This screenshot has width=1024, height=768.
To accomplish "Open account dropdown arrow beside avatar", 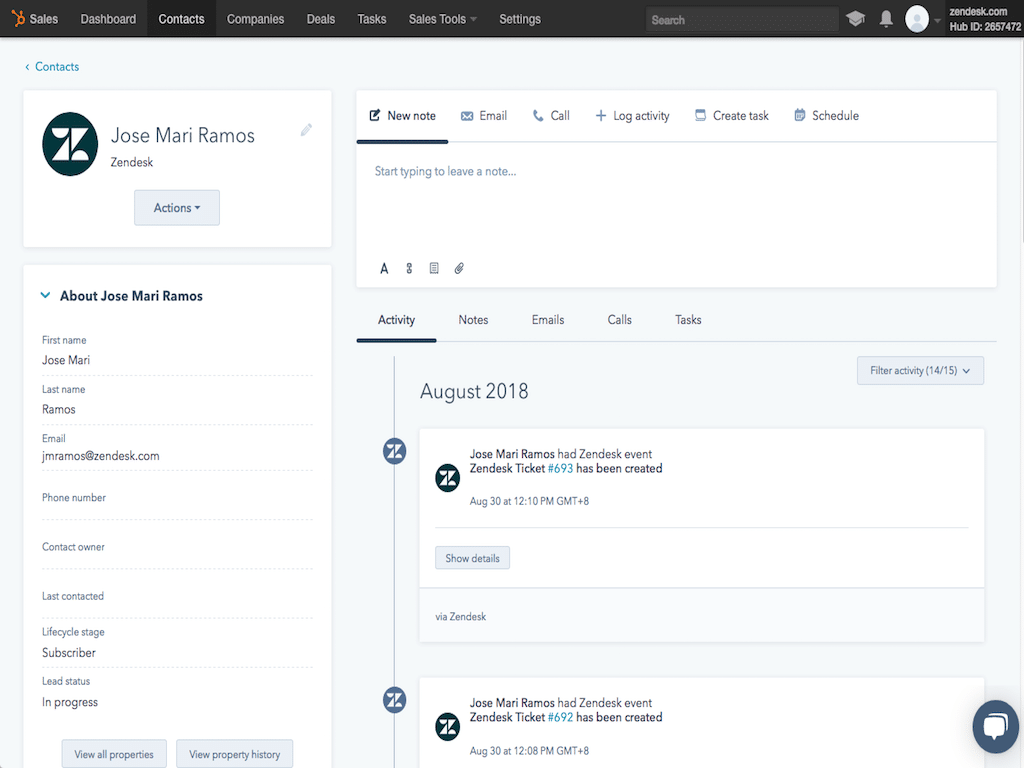I will tap(937, 20).
